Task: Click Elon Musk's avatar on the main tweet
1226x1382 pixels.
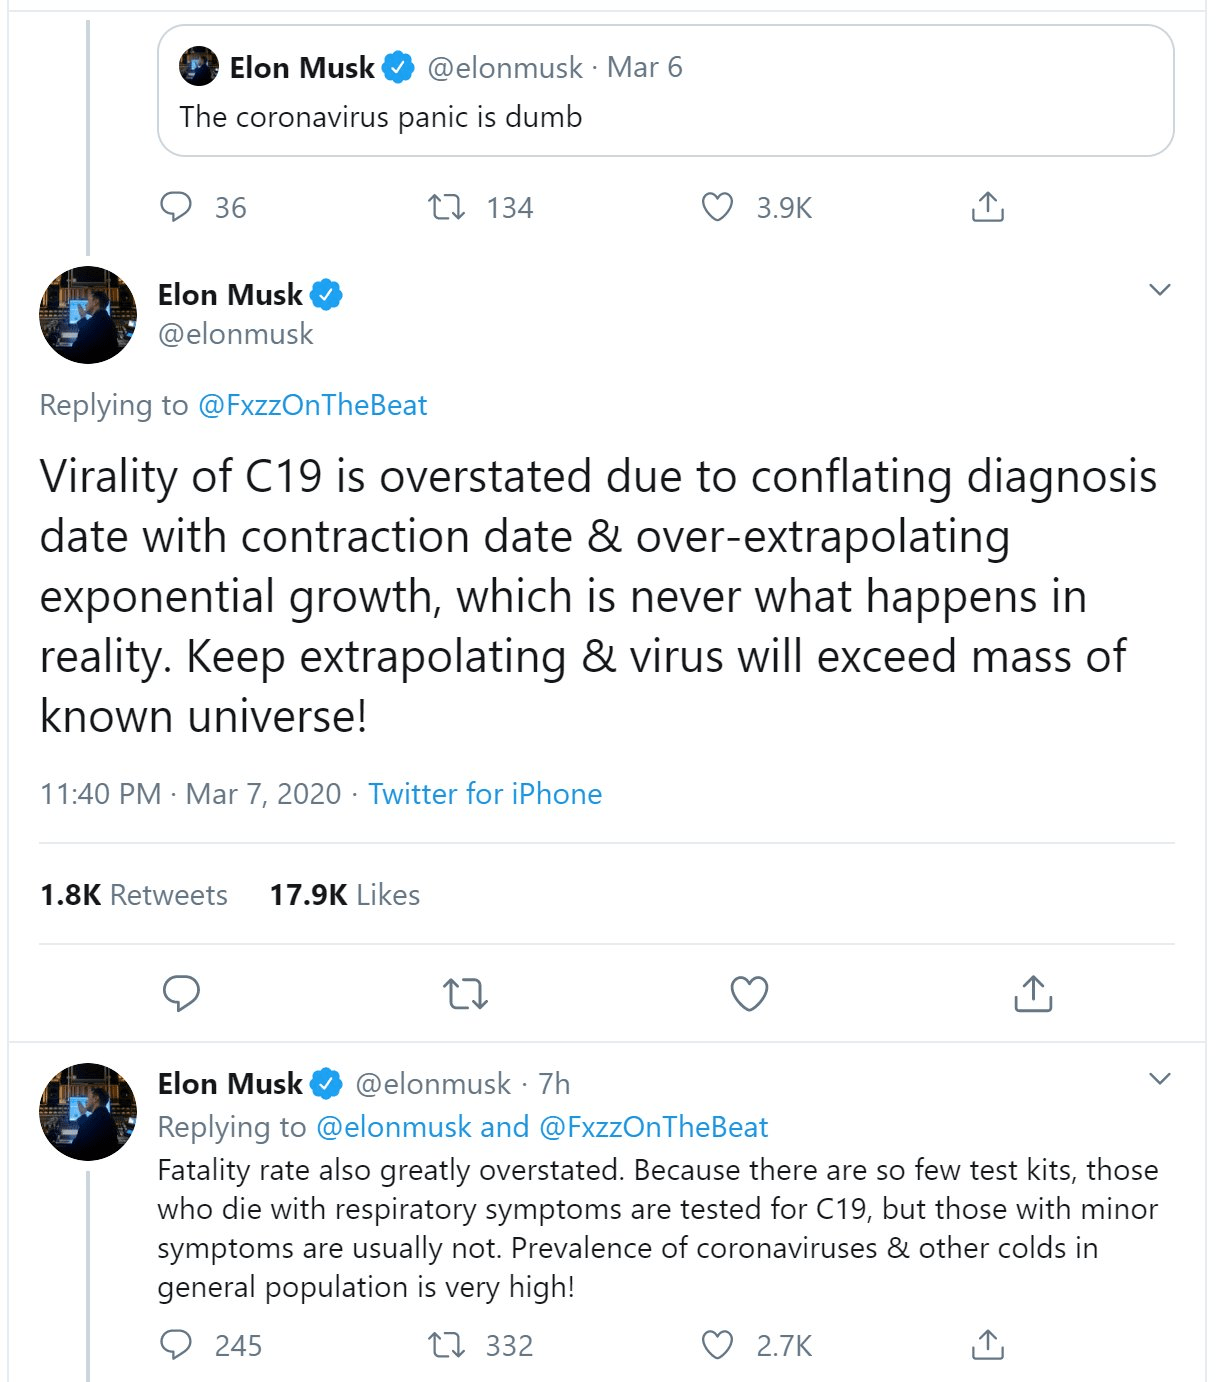Action: [88, 314]
